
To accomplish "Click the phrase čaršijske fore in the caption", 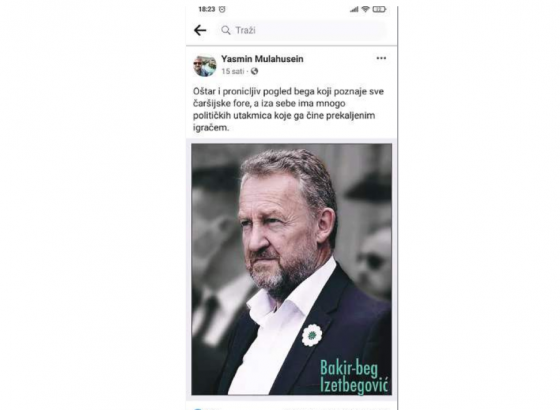I will point(219,103).
